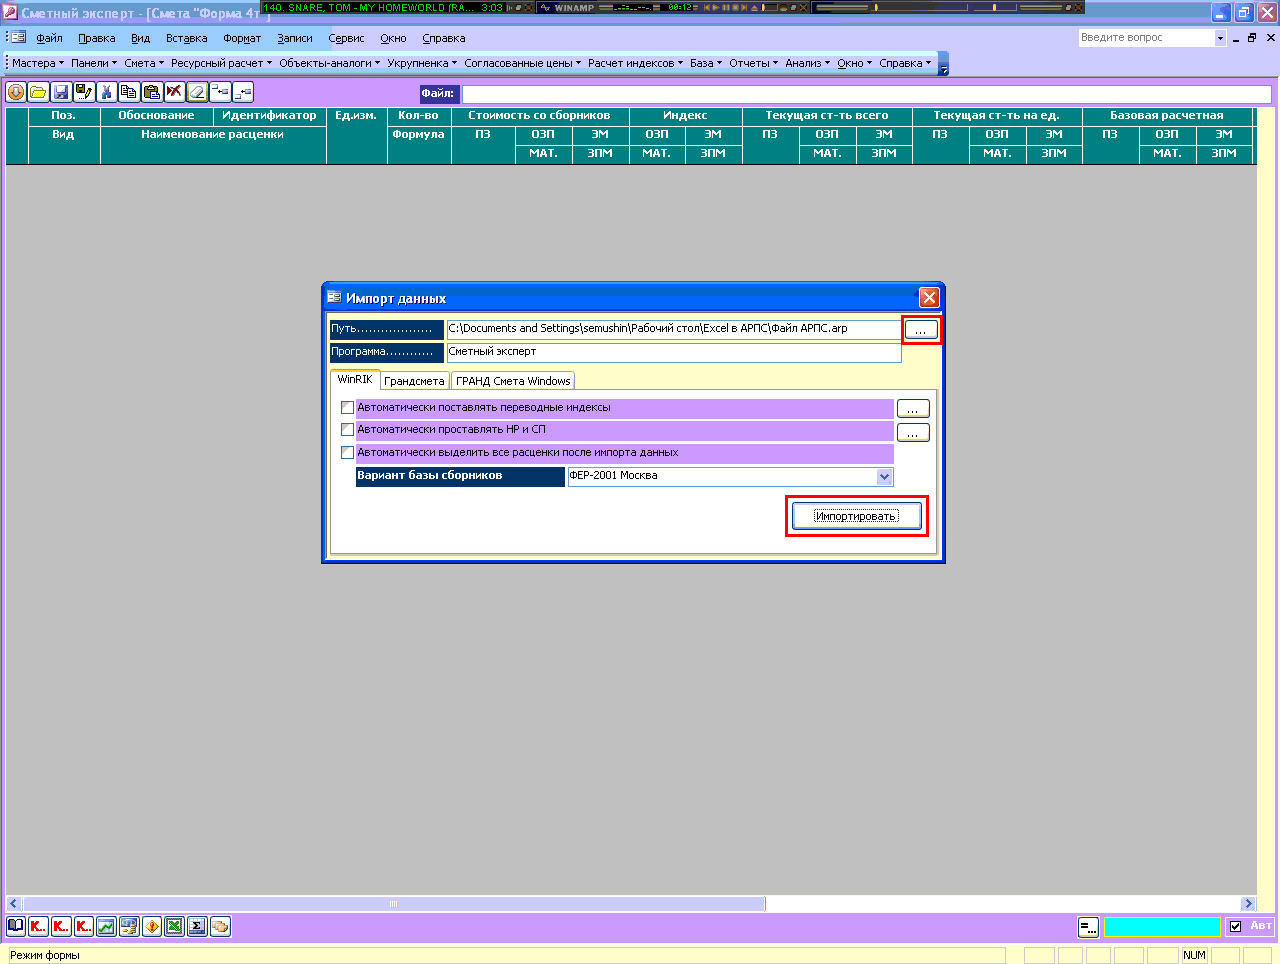This screenshot has width=1280, height=964.
Task: Click the Файл input field in toolbar
Action: (x=866, y=94)
